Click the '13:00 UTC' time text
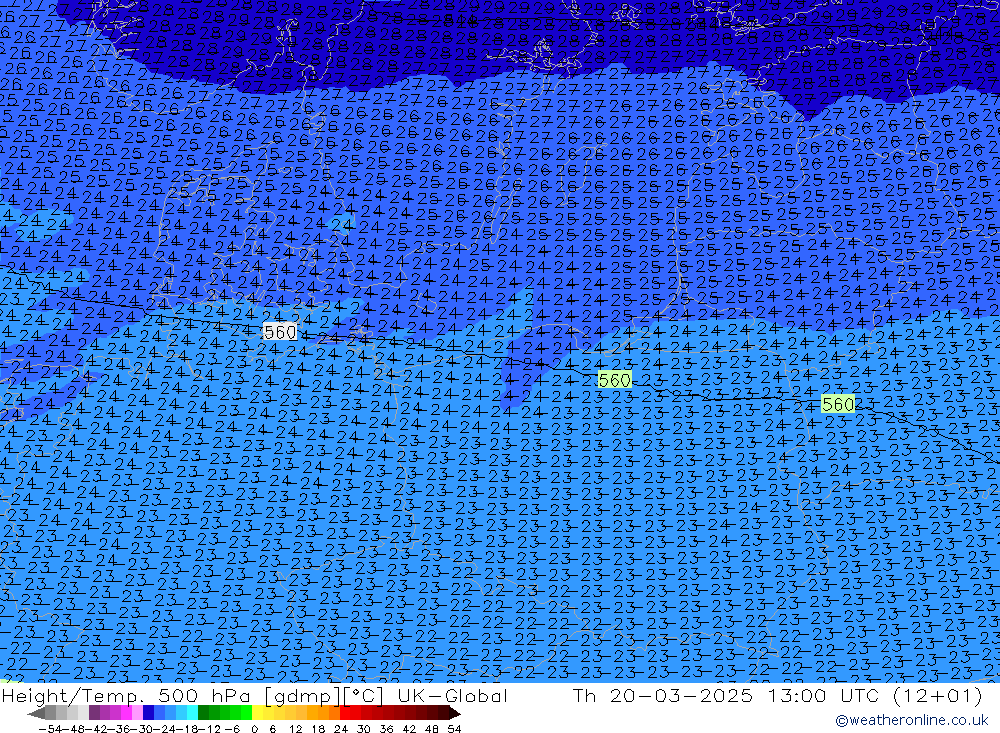 click(x=824, y=695)
